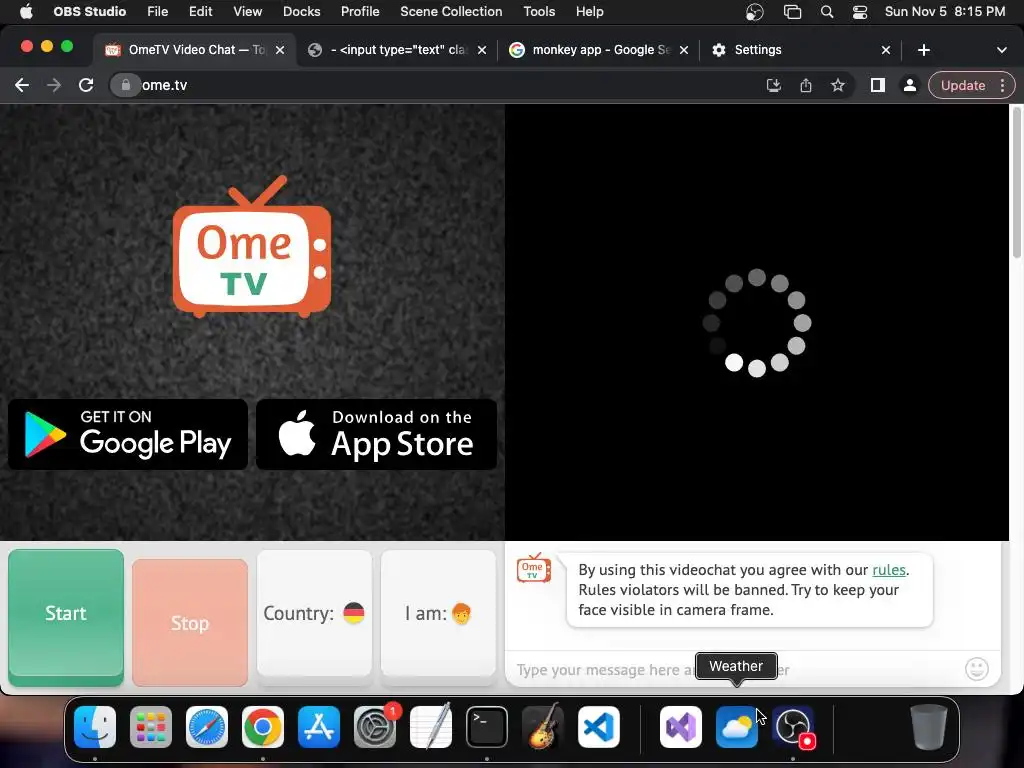Click the page vertical scrollbar
Image resolution: width=1024 pixels, height=768 pixels.
(x=1017, y=183)
